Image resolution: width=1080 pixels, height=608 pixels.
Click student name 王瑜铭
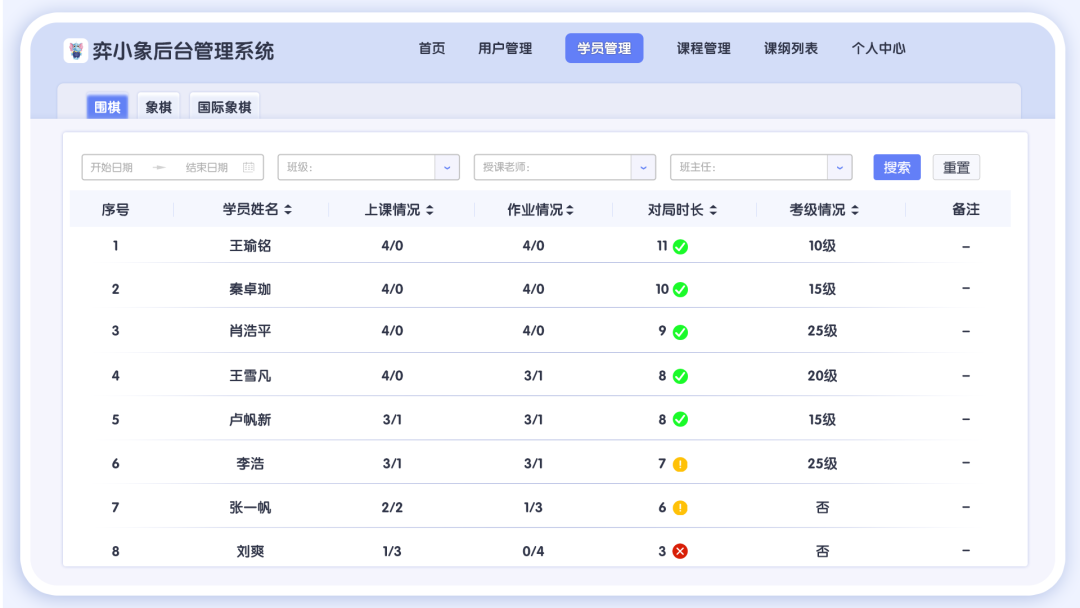250,246
